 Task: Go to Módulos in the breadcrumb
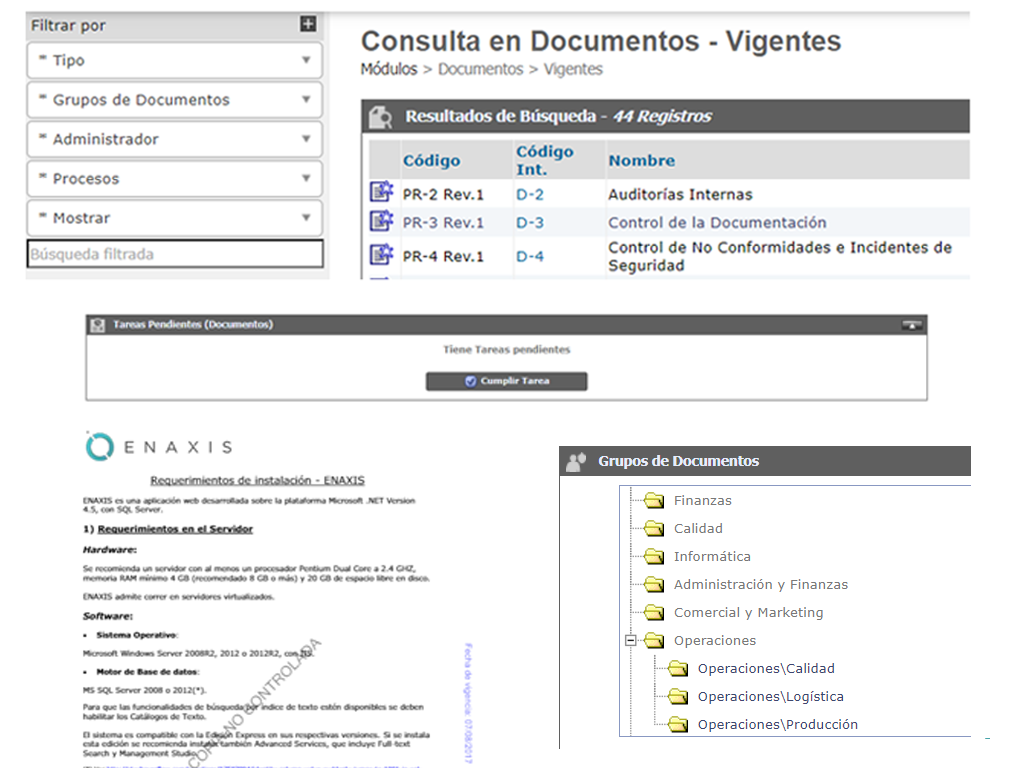(x=389, y=69)
